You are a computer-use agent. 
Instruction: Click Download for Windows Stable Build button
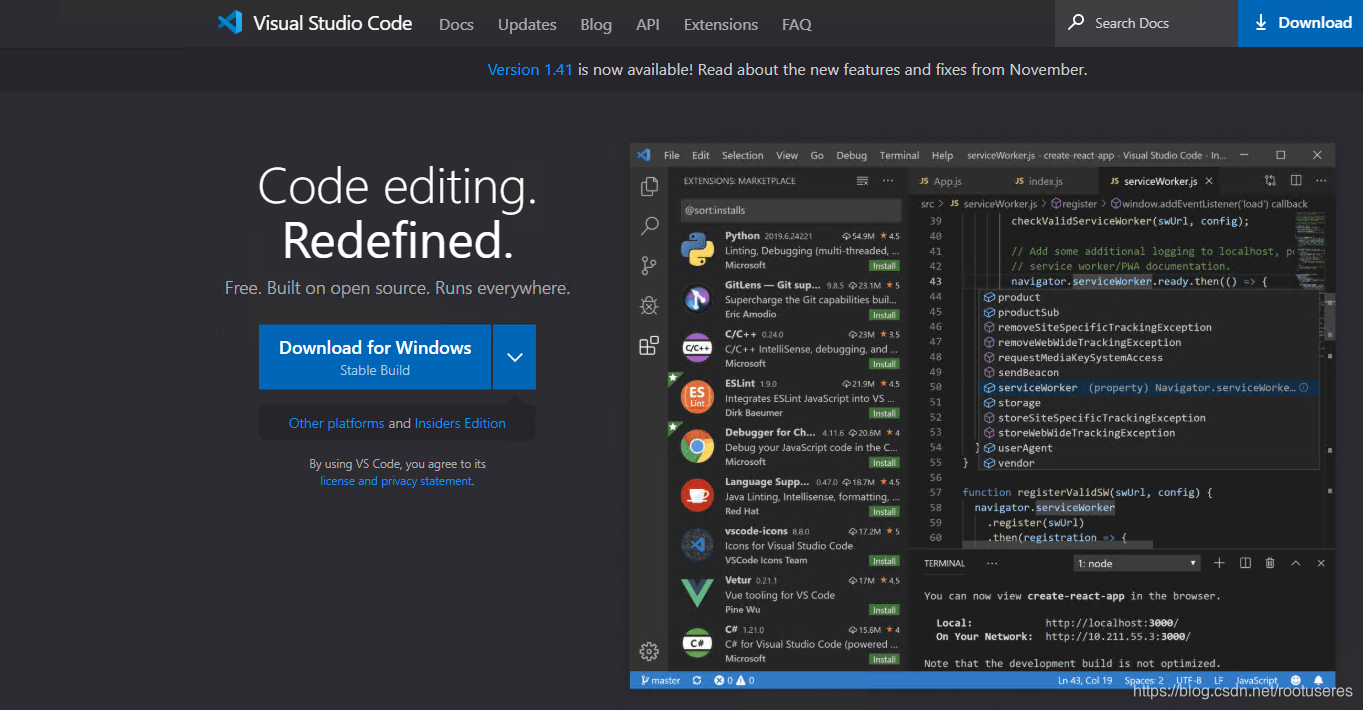point(375,357)
